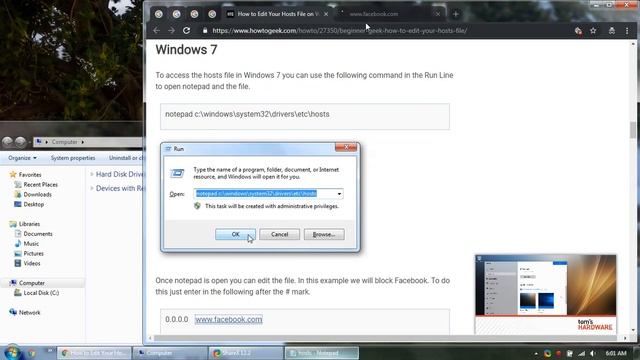This screenshot has width=640, height=360.
Task: Bookmark this page with the star icon
Action: [x=593, y=31]
